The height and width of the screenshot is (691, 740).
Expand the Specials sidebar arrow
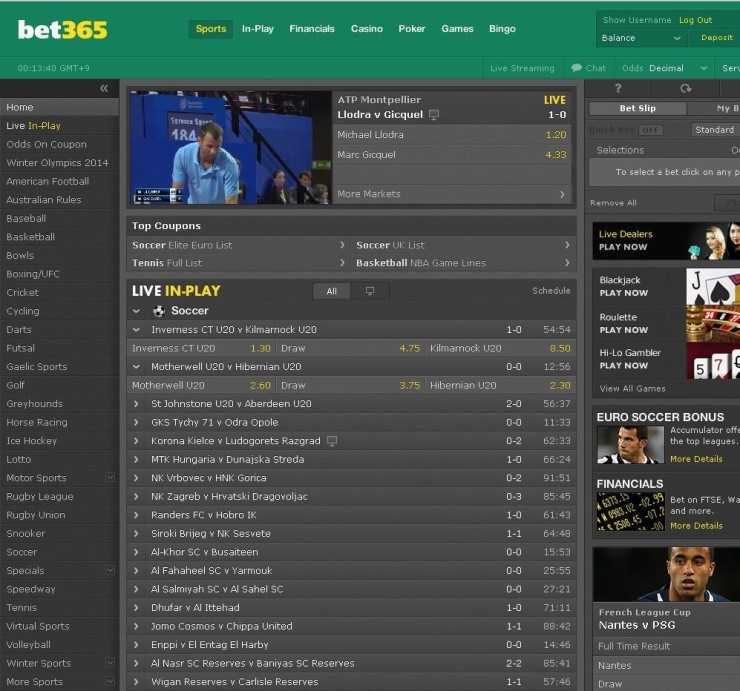(x=109, y=570)
